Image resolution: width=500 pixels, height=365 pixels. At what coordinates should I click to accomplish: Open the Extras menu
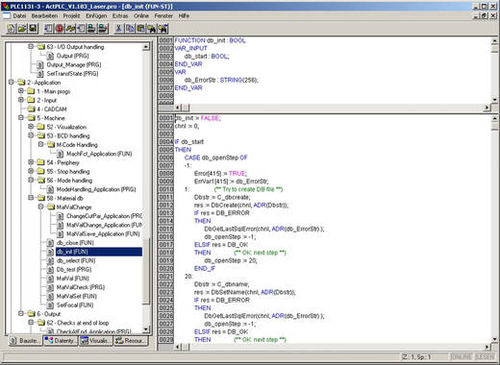click(120, 16)
